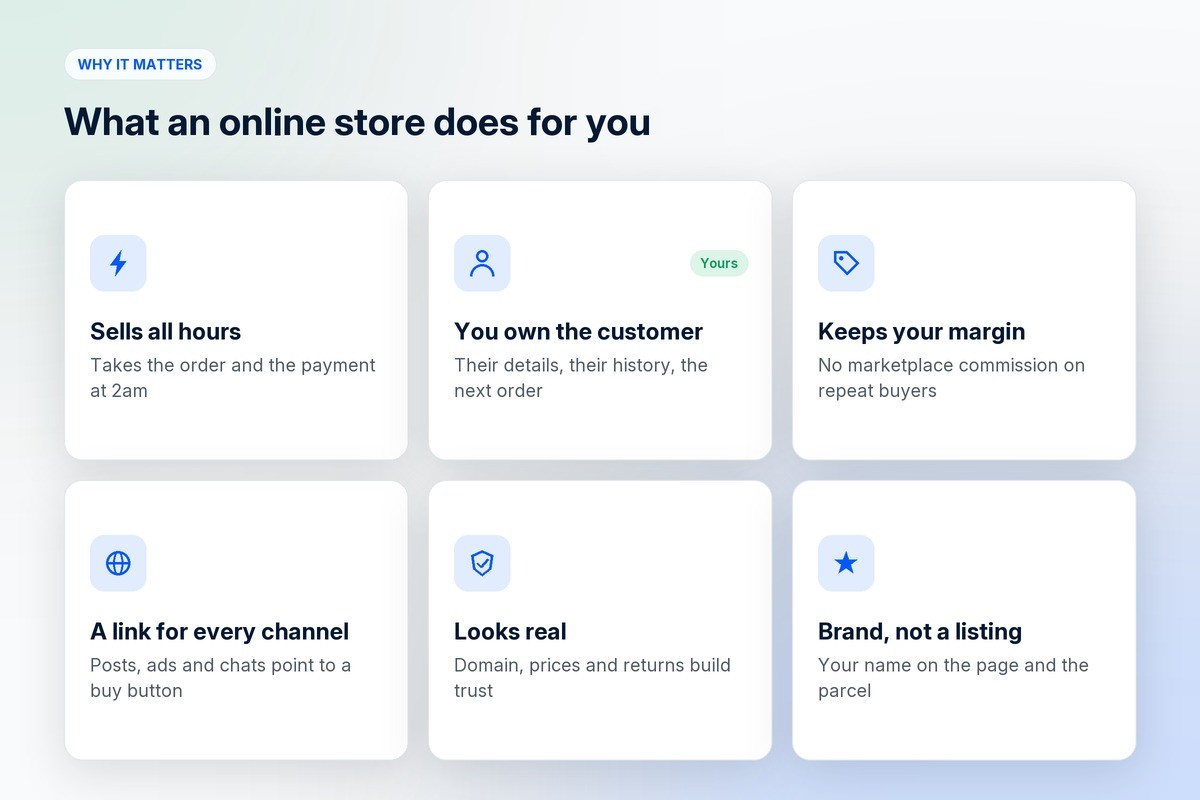Select A link for every channel title
1200x800 pixels.
[x=220, y=631]
